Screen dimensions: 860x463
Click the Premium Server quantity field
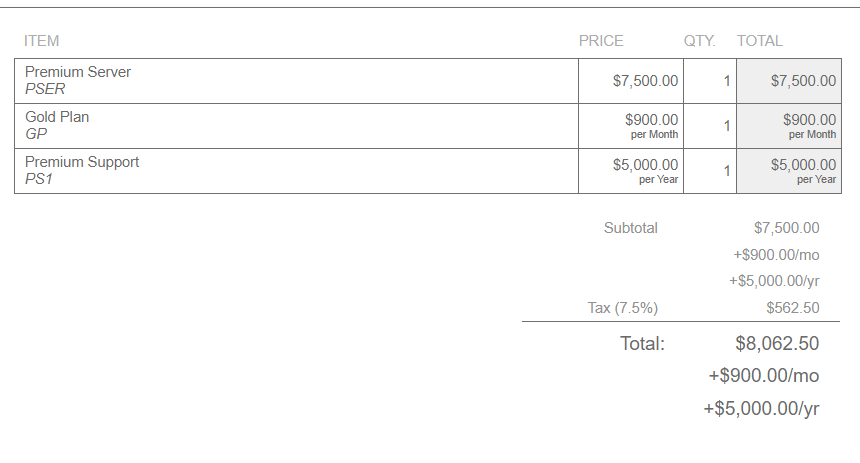pos(710,81)
